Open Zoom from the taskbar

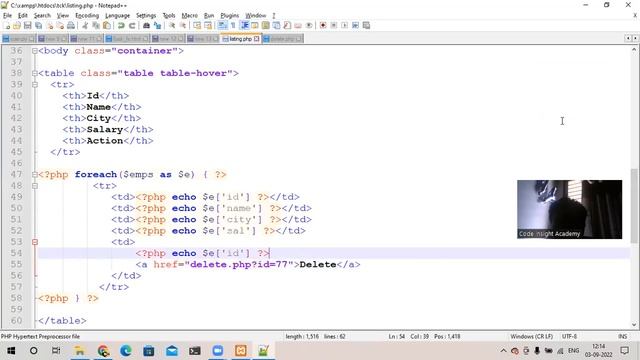point(218,351)
